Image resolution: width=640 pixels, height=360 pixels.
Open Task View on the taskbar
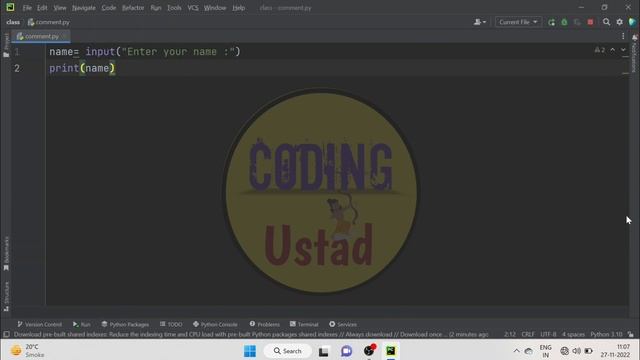click(x=324, y=351)
